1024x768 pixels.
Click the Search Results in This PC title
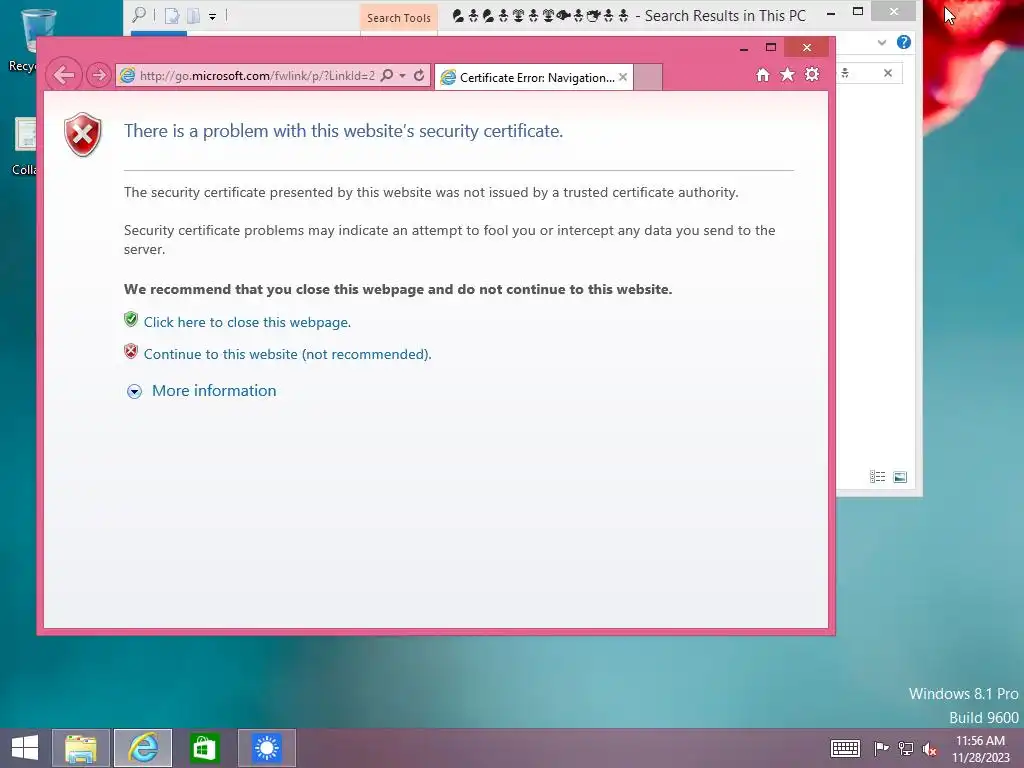(725, 16)
